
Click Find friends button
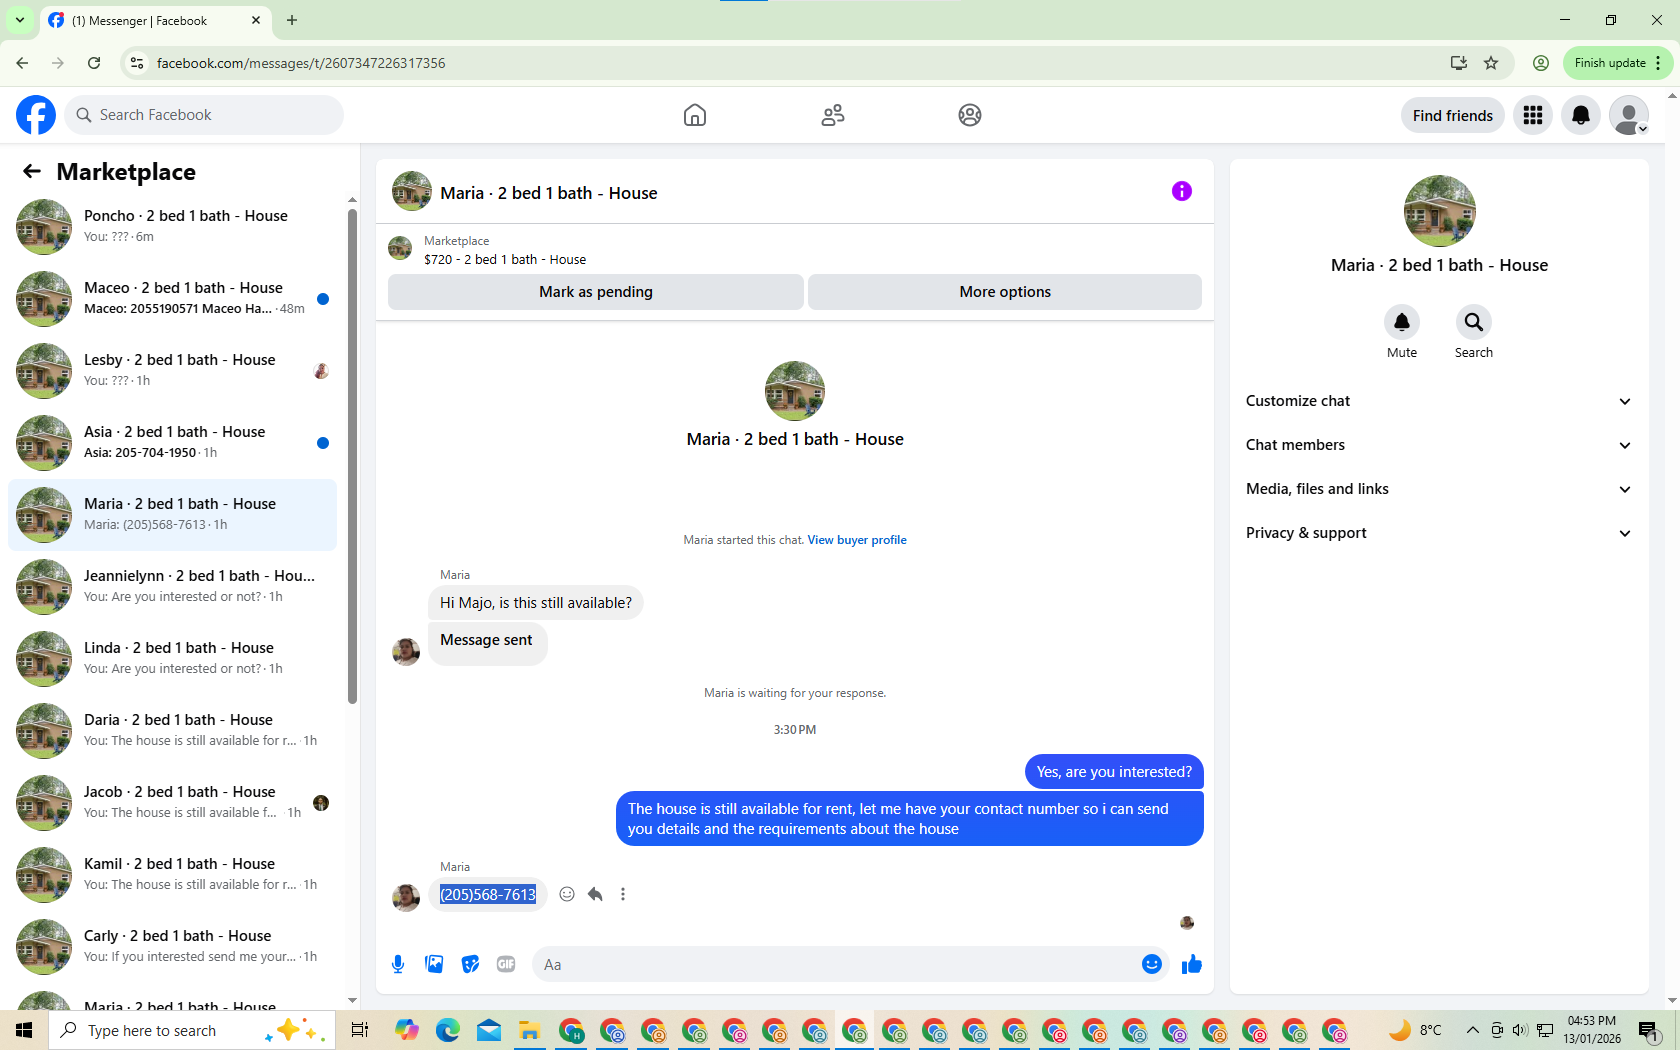pos(1453,115)
